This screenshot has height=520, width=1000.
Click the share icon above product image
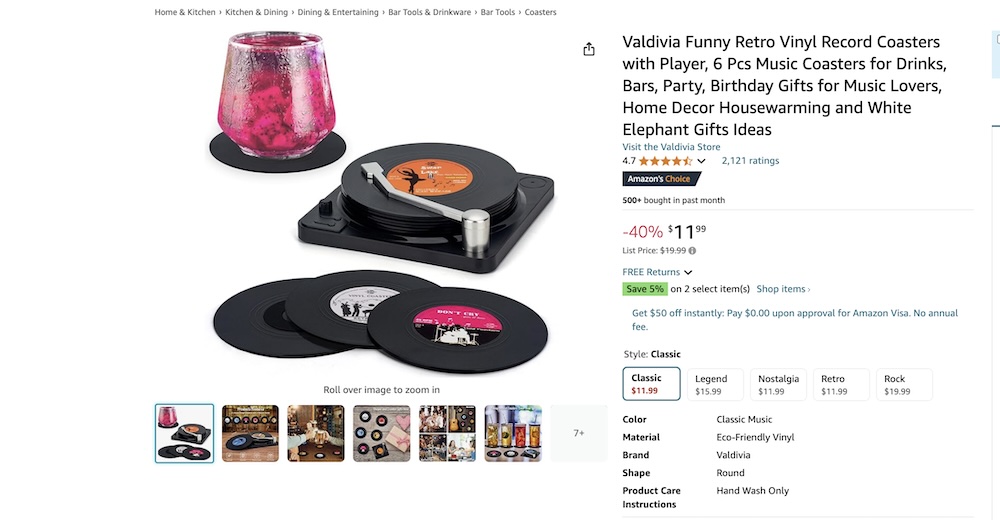point(589,50)
